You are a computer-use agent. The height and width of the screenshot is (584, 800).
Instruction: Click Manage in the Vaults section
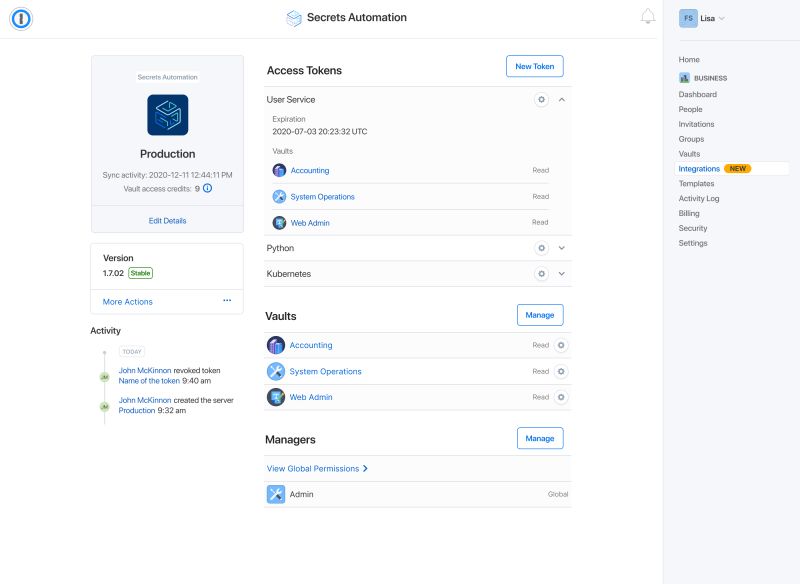540,315
